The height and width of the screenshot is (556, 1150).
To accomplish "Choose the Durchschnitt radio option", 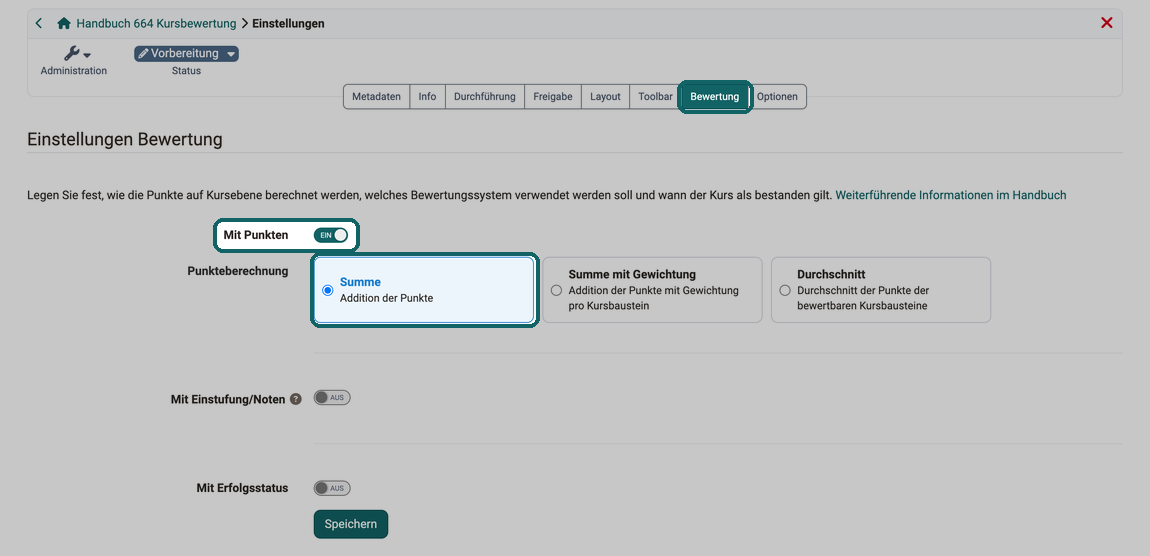I will click(x=785, y=290).
